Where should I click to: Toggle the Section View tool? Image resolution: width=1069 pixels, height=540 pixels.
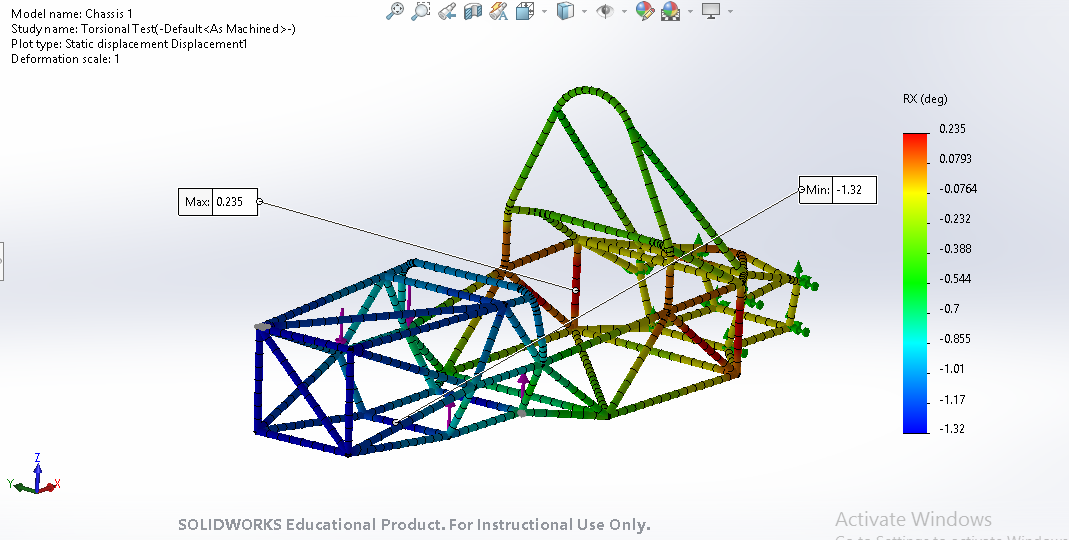(472, 11)
